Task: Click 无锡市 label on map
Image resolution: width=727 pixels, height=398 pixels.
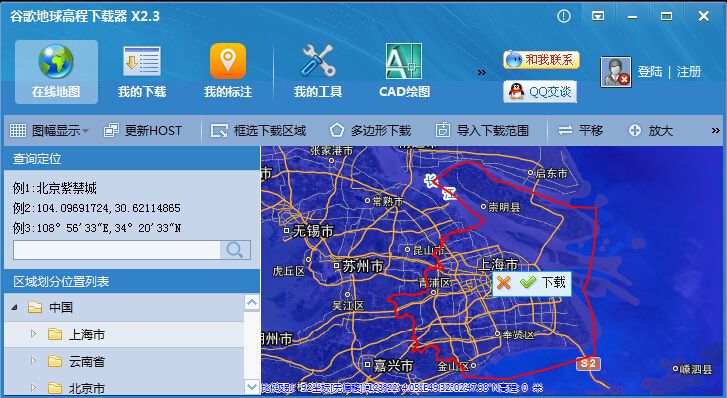Action: (313, 231)
